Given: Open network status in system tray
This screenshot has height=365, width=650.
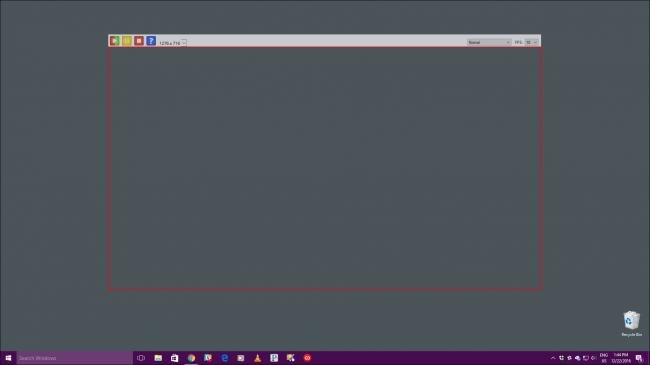Looking at the screenshot, I should 586,358.
